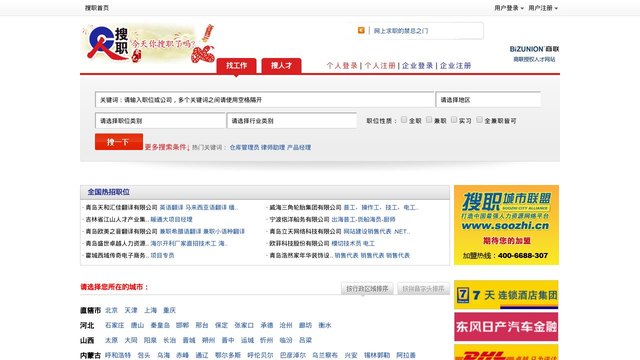Open the 用户登录 dropdown menu
The width and height of the screenshot is (640, 360).
tap(509, 8)
